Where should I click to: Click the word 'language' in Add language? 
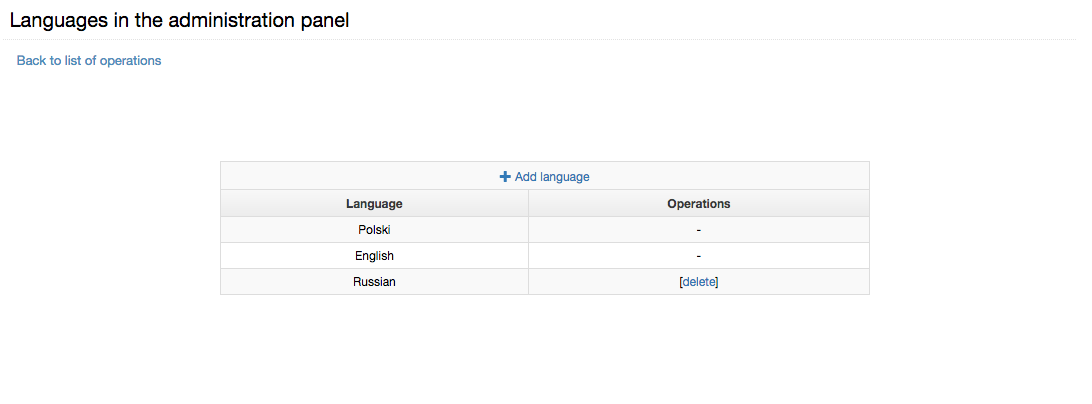(x=564, y=177)
